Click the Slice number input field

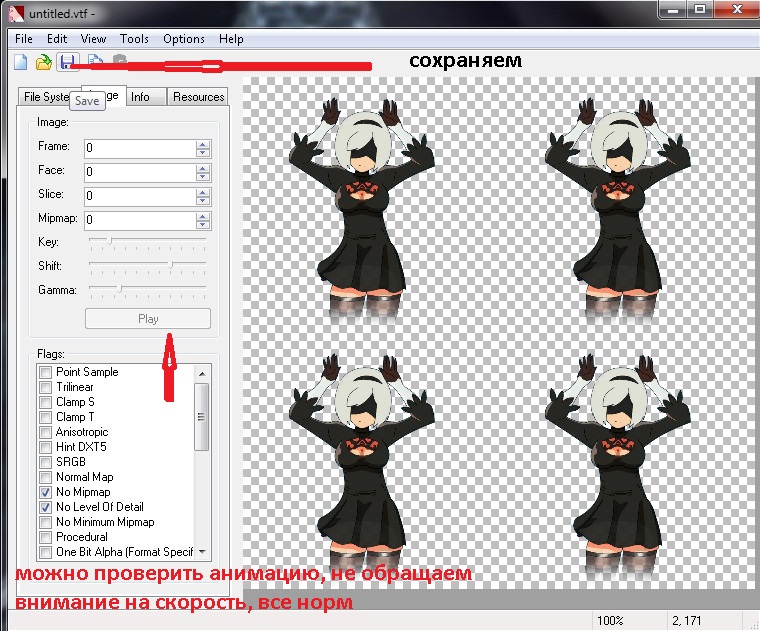(140, 196)
